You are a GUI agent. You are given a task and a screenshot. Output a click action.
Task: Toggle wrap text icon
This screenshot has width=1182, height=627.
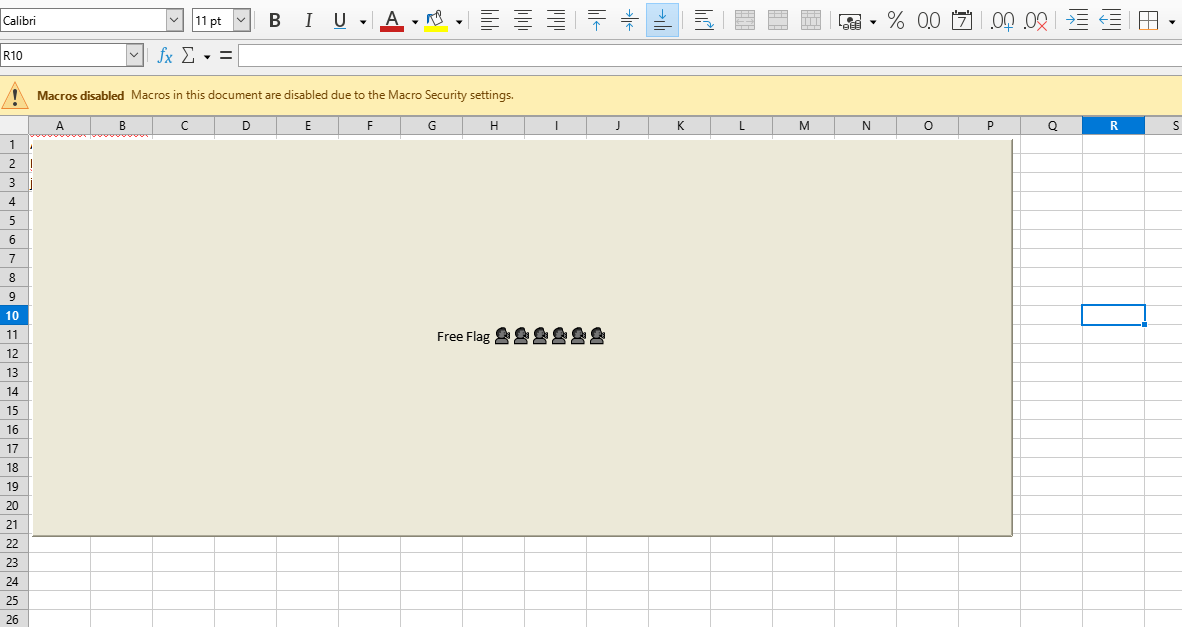703,20
